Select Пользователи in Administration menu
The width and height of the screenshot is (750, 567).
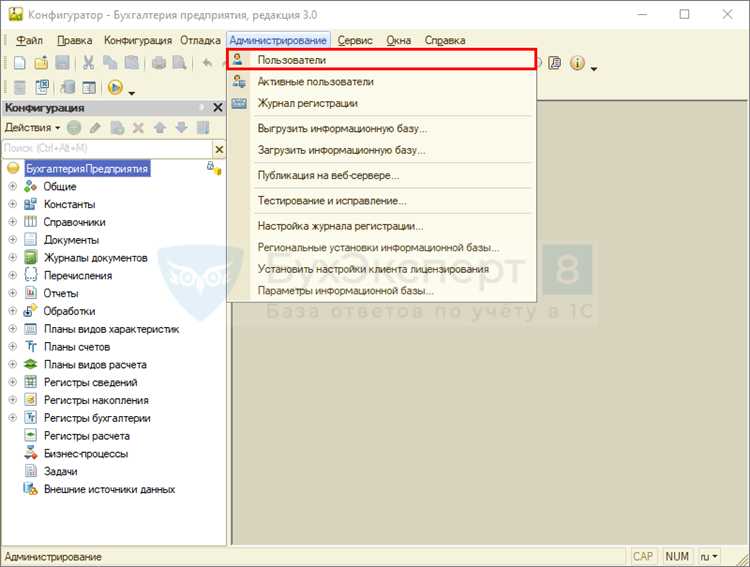[x=291, y=60]
